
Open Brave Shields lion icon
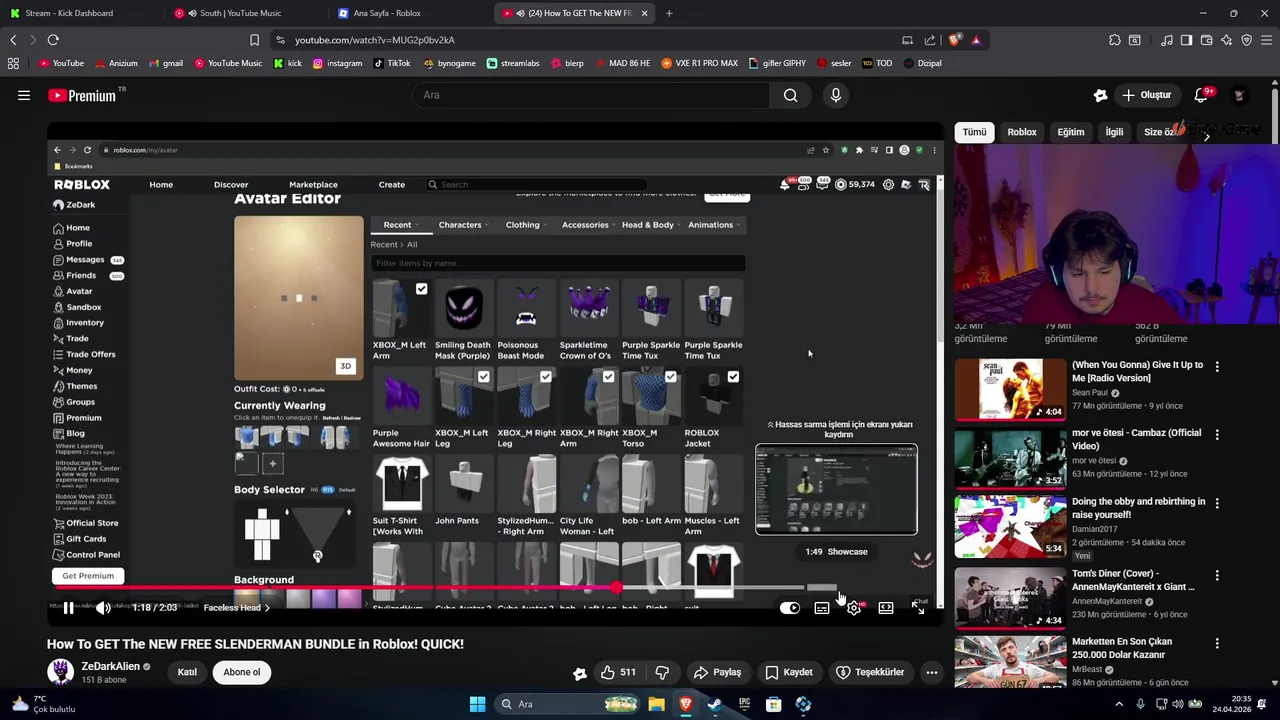pos(955,40)
